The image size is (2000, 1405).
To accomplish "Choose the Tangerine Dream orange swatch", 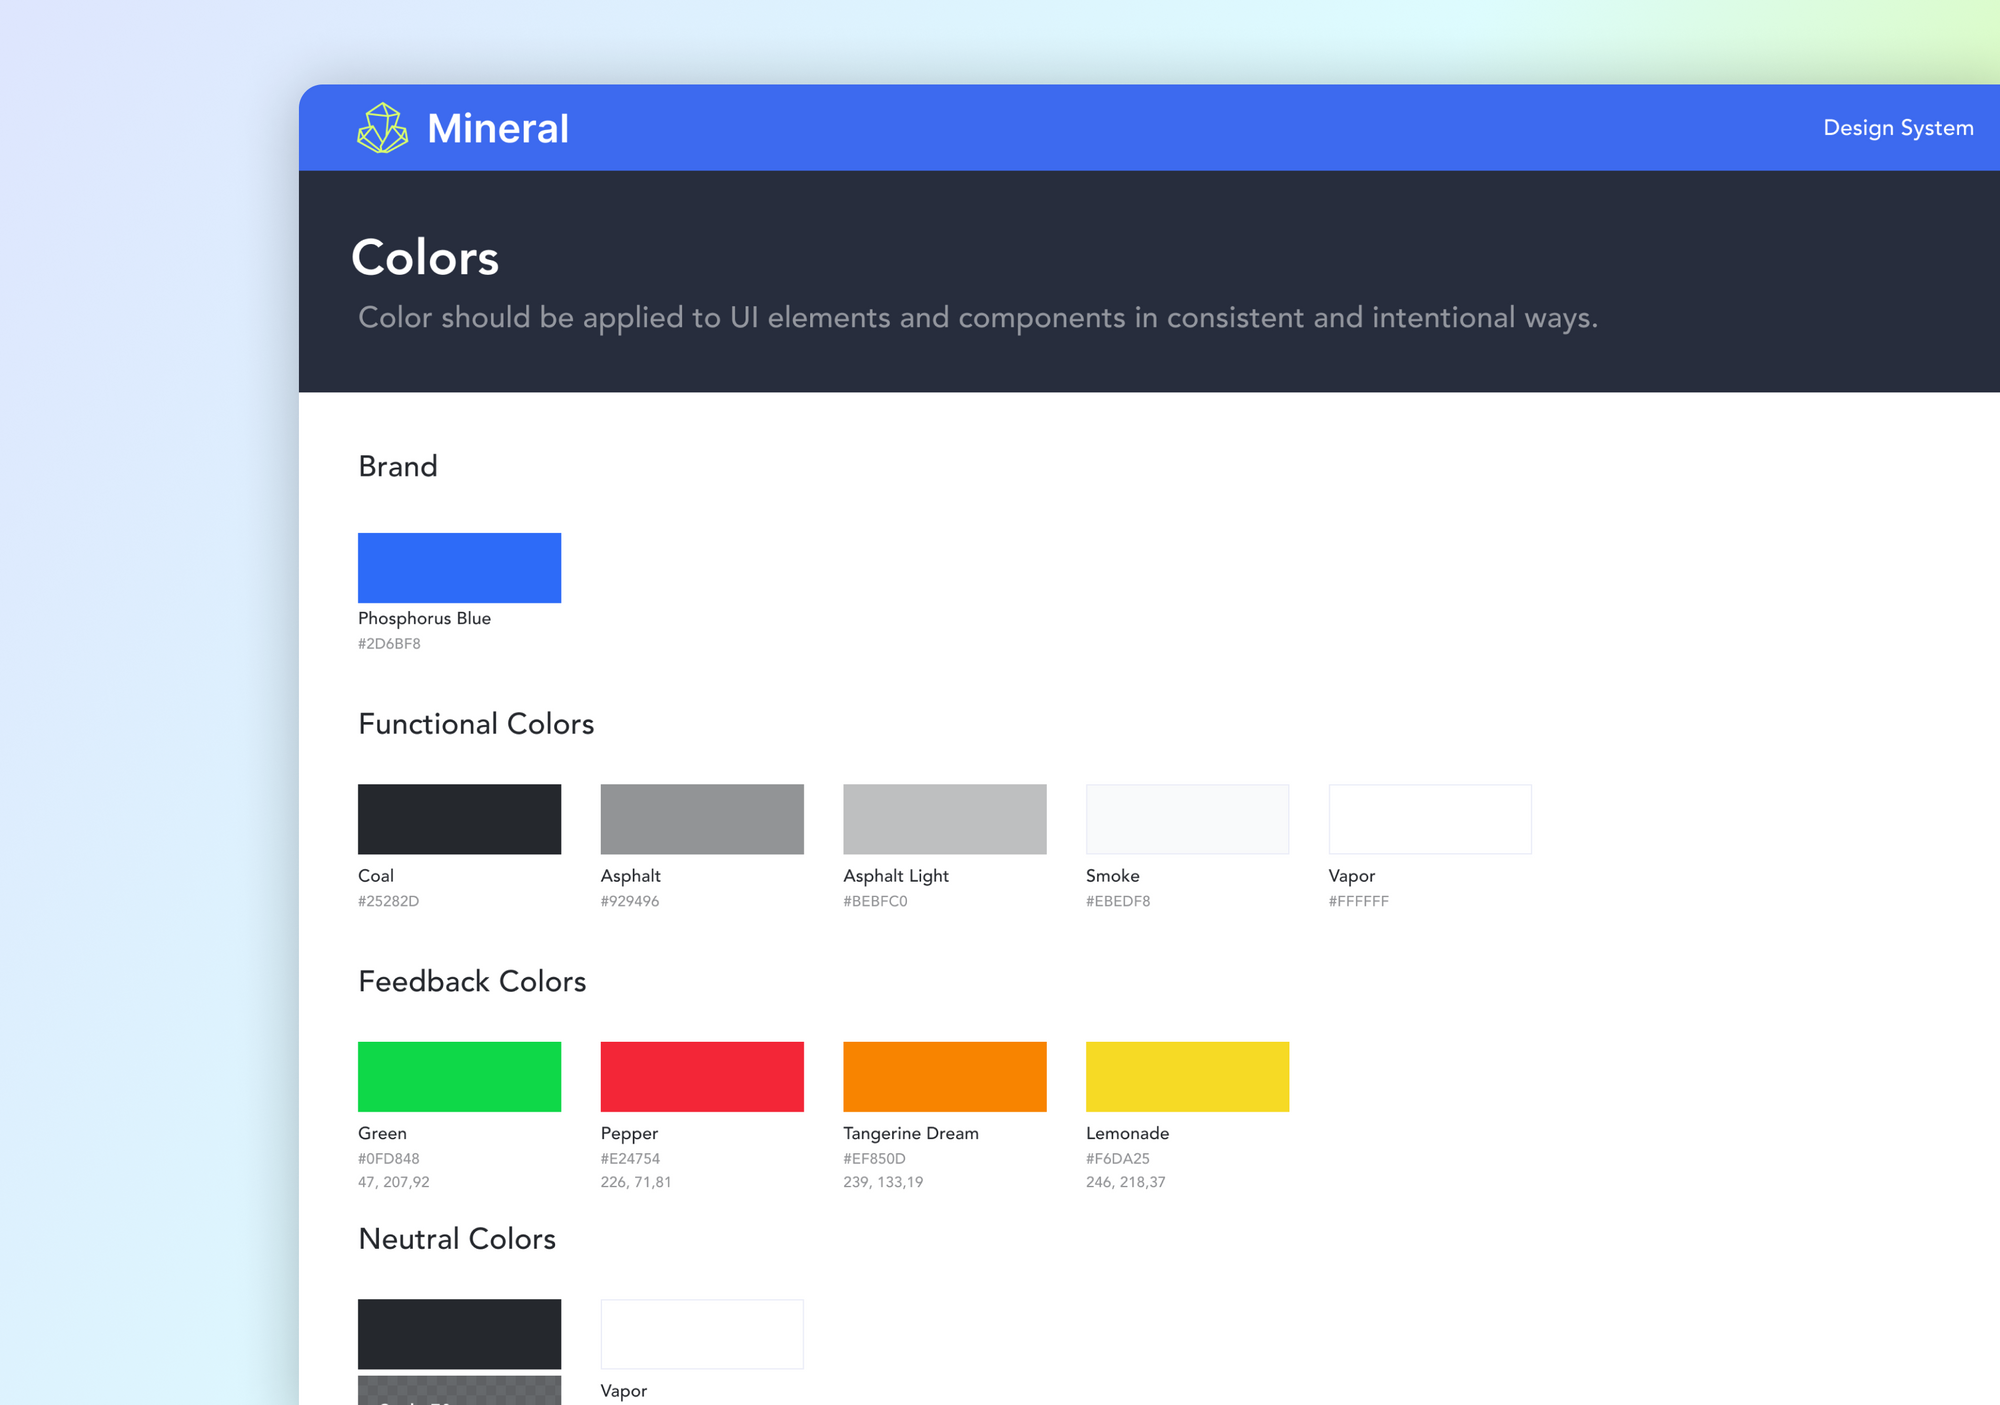I will 944,1076.
